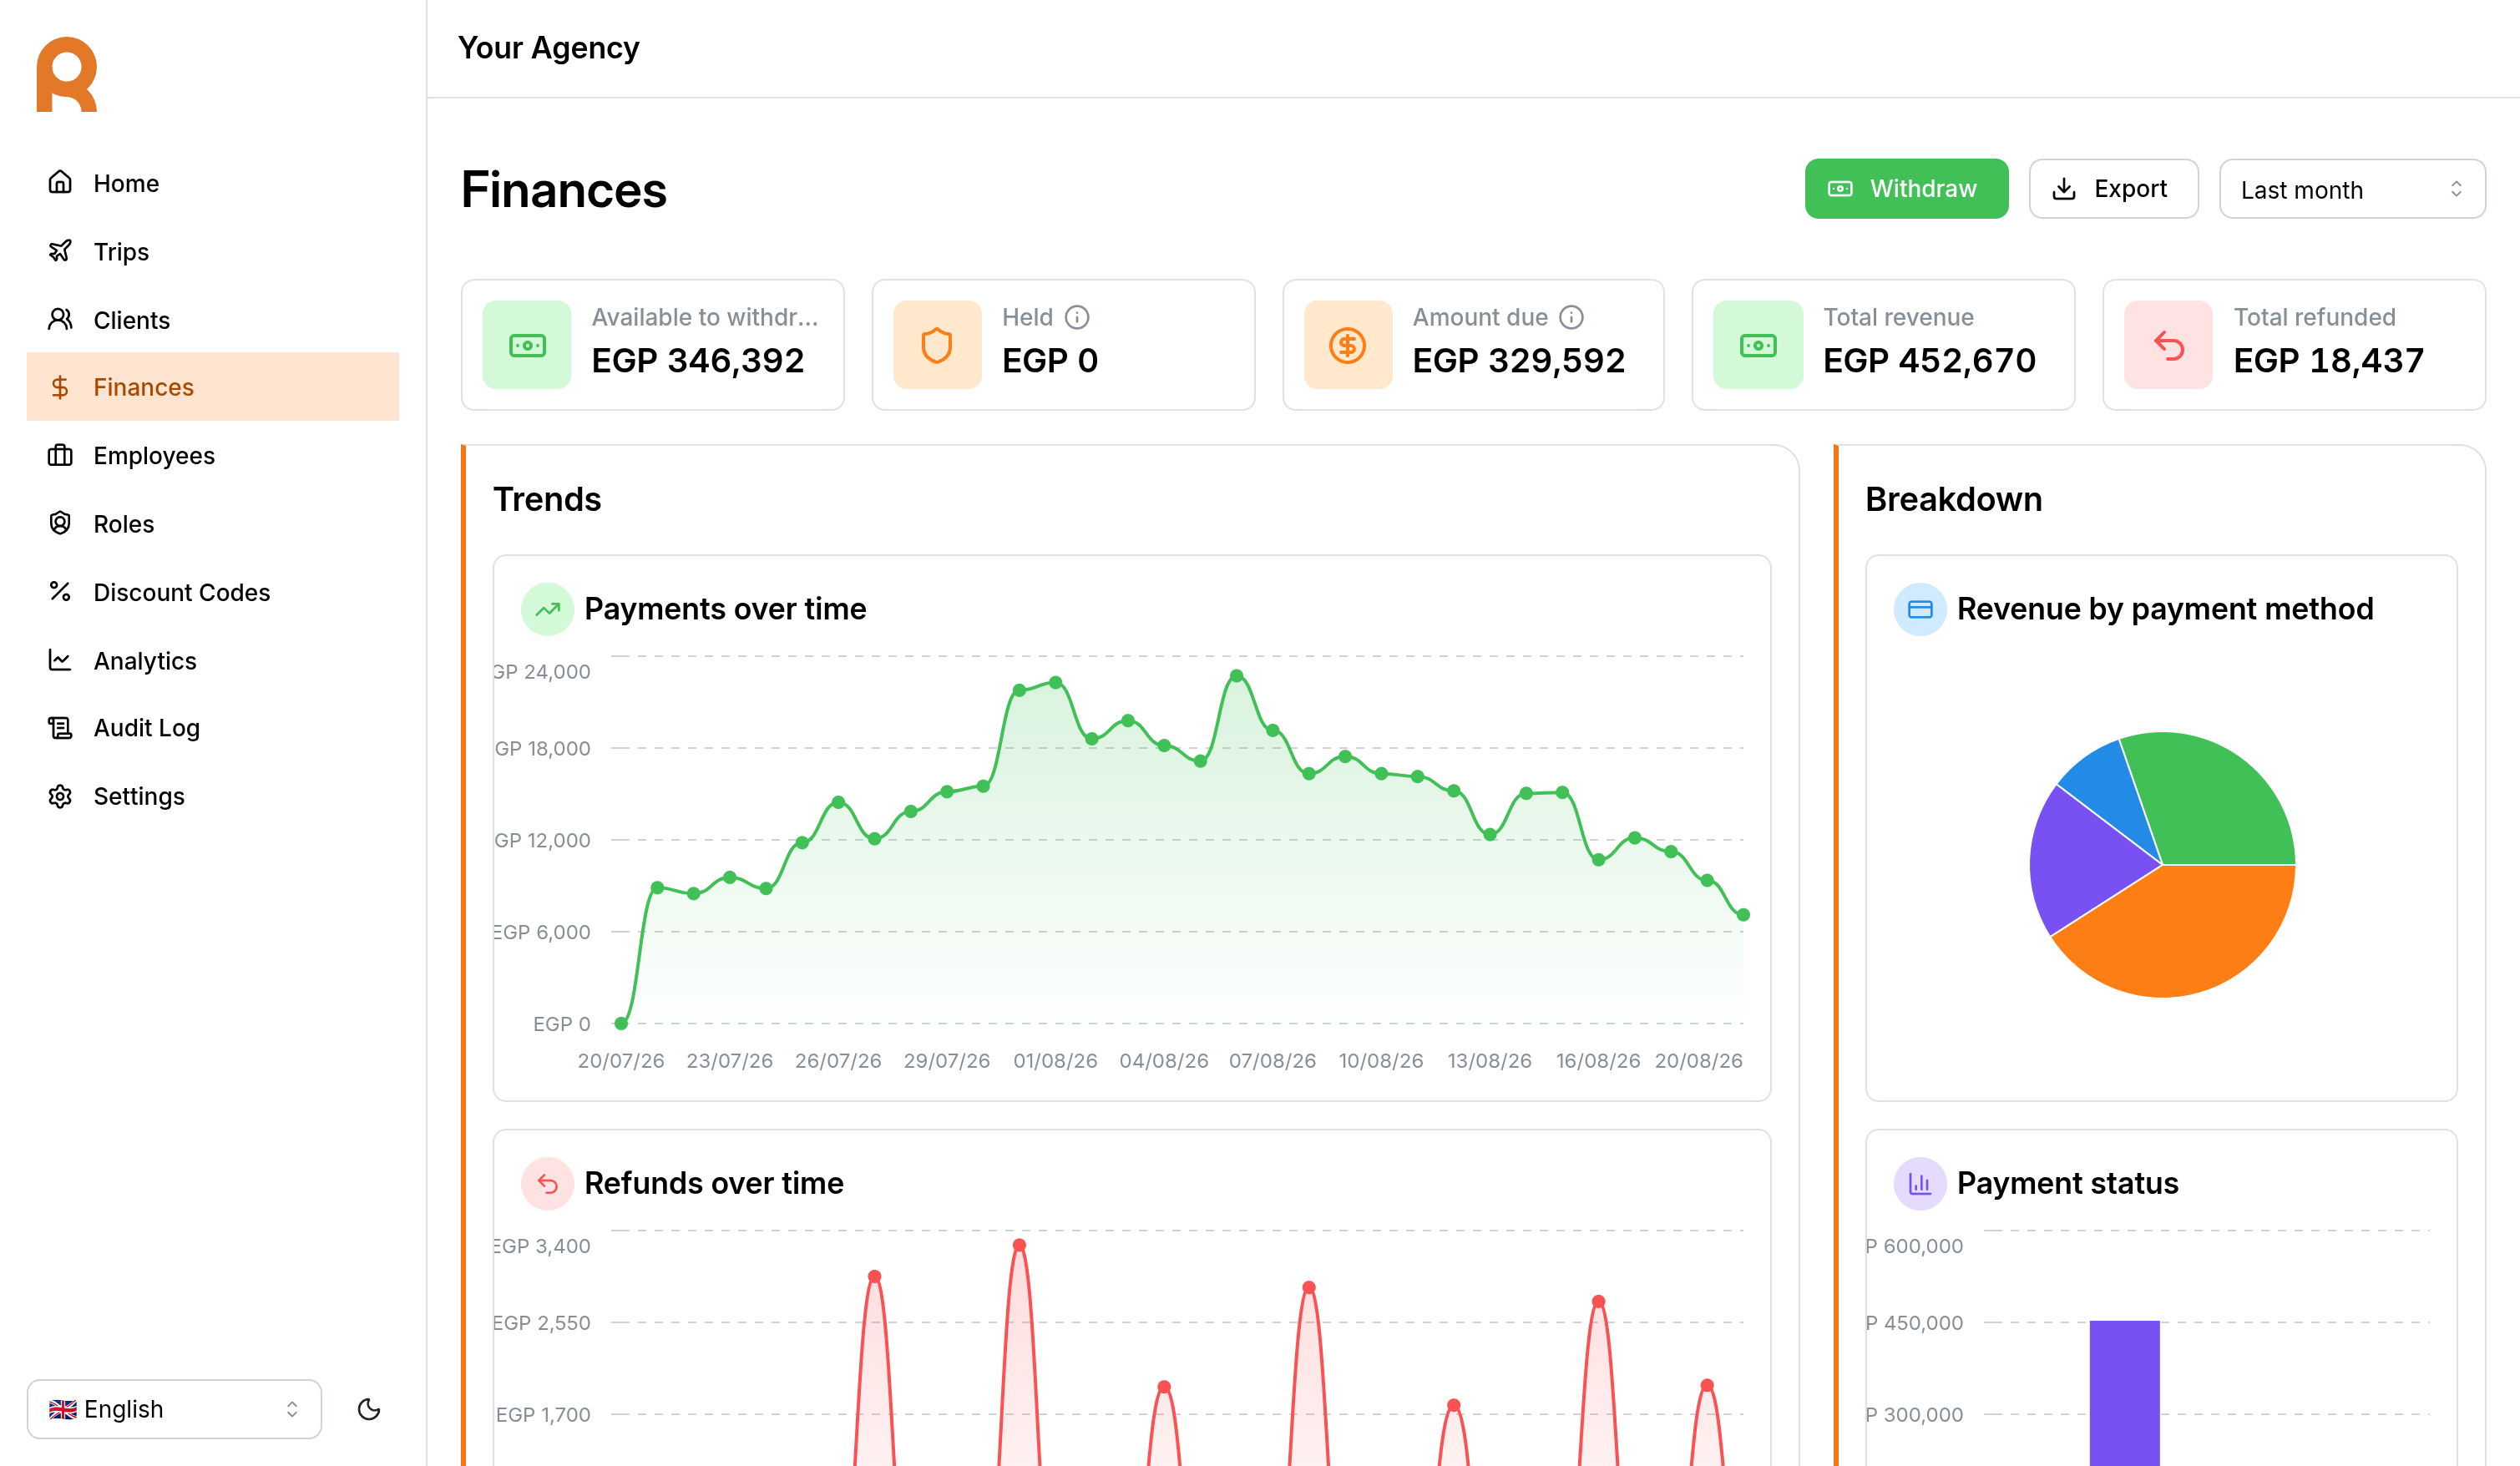The width and height of the screenshot is (2520, 1466).
Task: Open the English language dropdown
Action: click(x=174, y=1409)
